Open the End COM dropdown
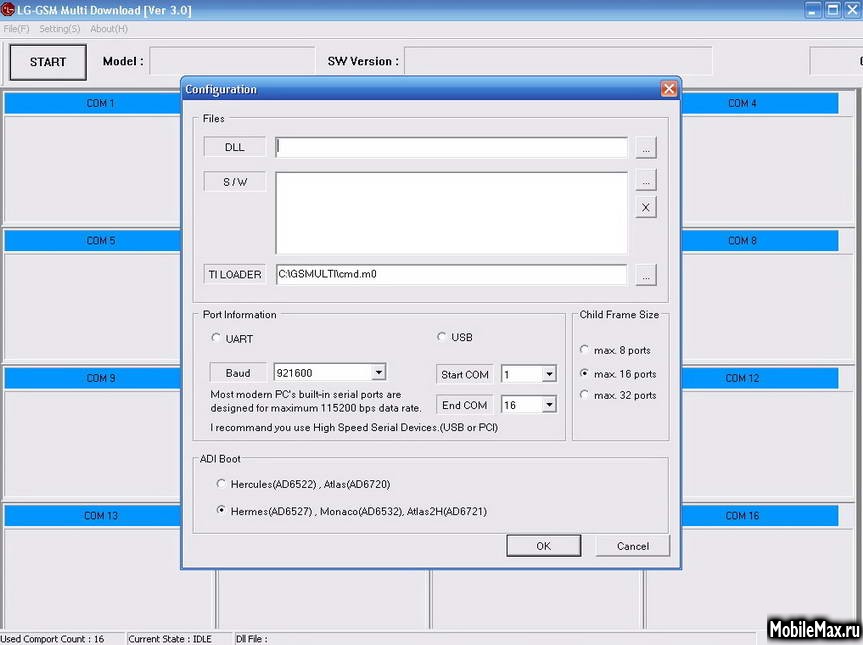 pyautogui.click(x=549, y=405)
